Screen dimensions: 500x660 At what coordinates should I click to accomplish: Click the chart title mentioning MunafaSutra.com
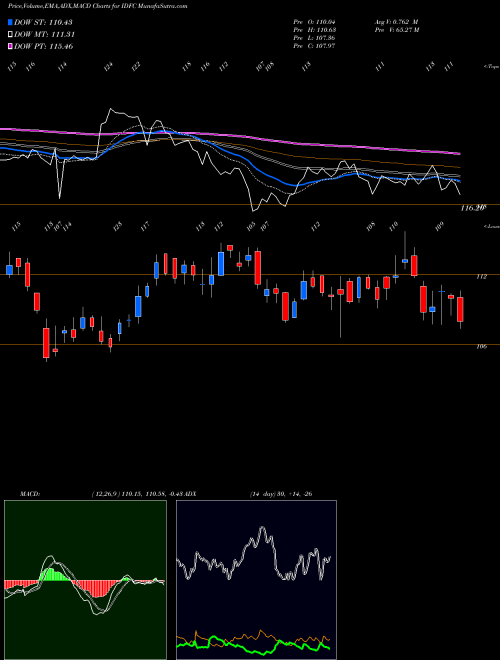98,6
